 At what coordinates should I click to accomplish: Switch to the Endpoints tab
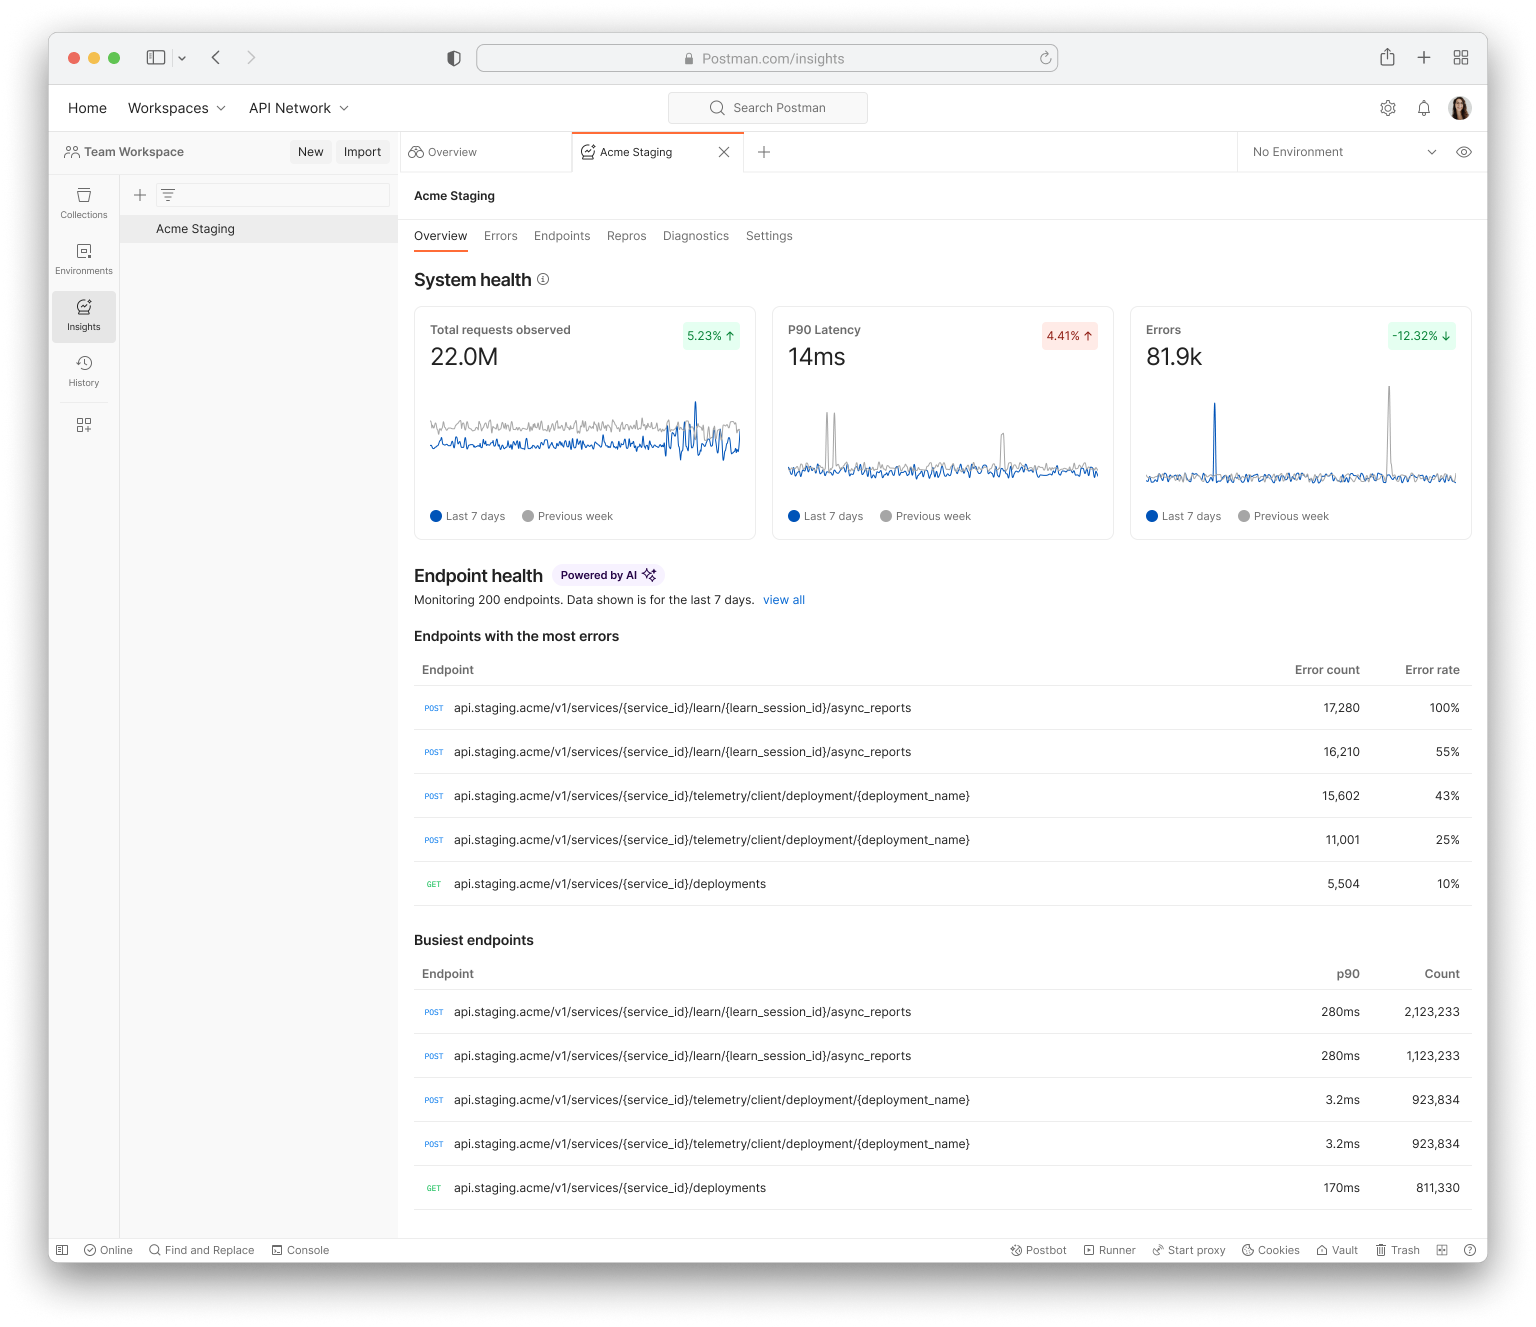click(x=562, y=236)
